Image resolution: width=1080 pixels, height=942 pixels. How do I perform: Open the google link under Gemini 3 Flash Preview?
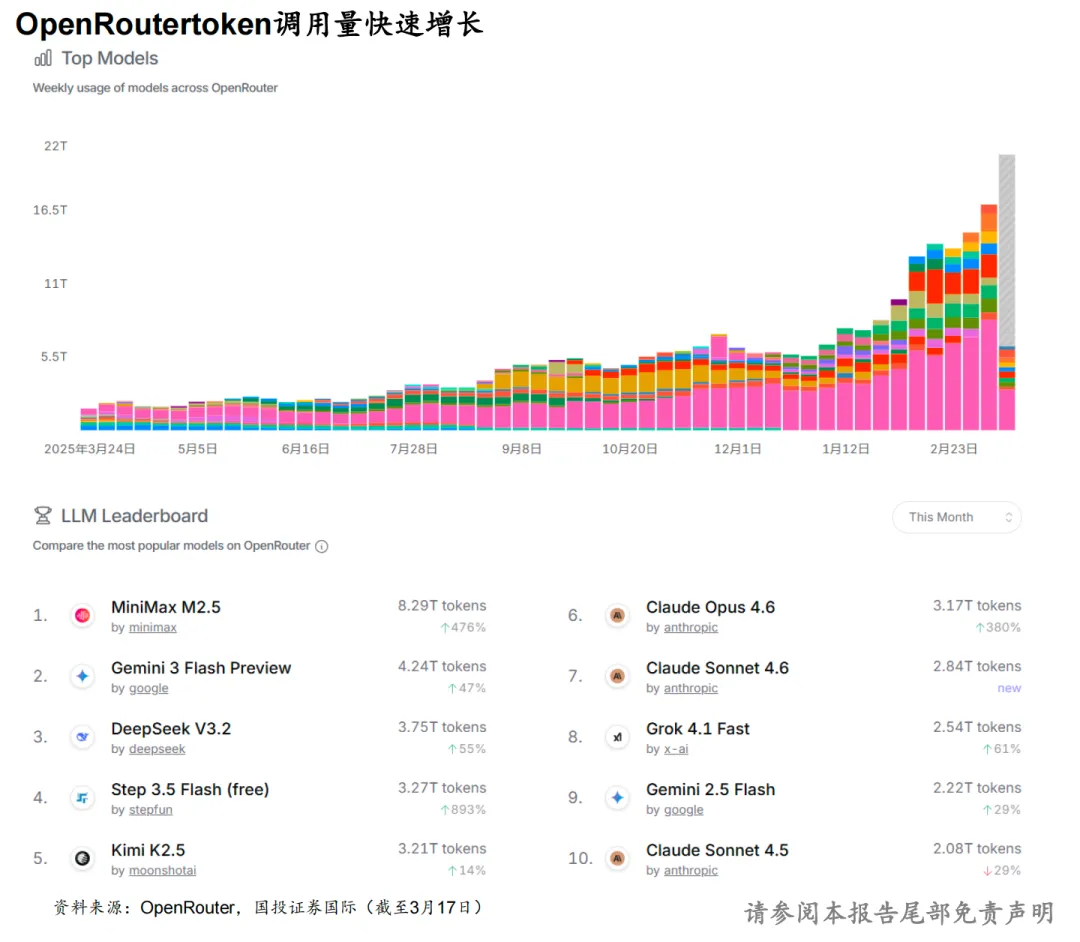149,688
